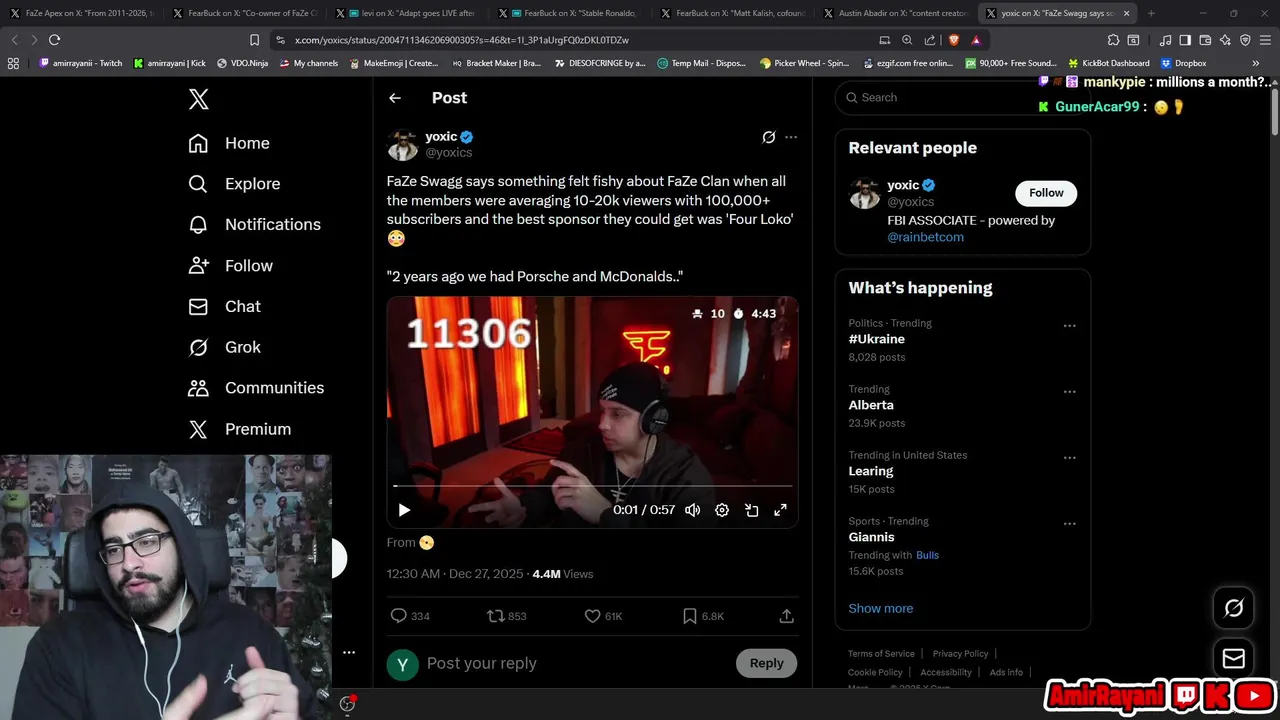1280x720 pixels.
Task: Open Brave Shields lion icon
Action: [953, 40]
